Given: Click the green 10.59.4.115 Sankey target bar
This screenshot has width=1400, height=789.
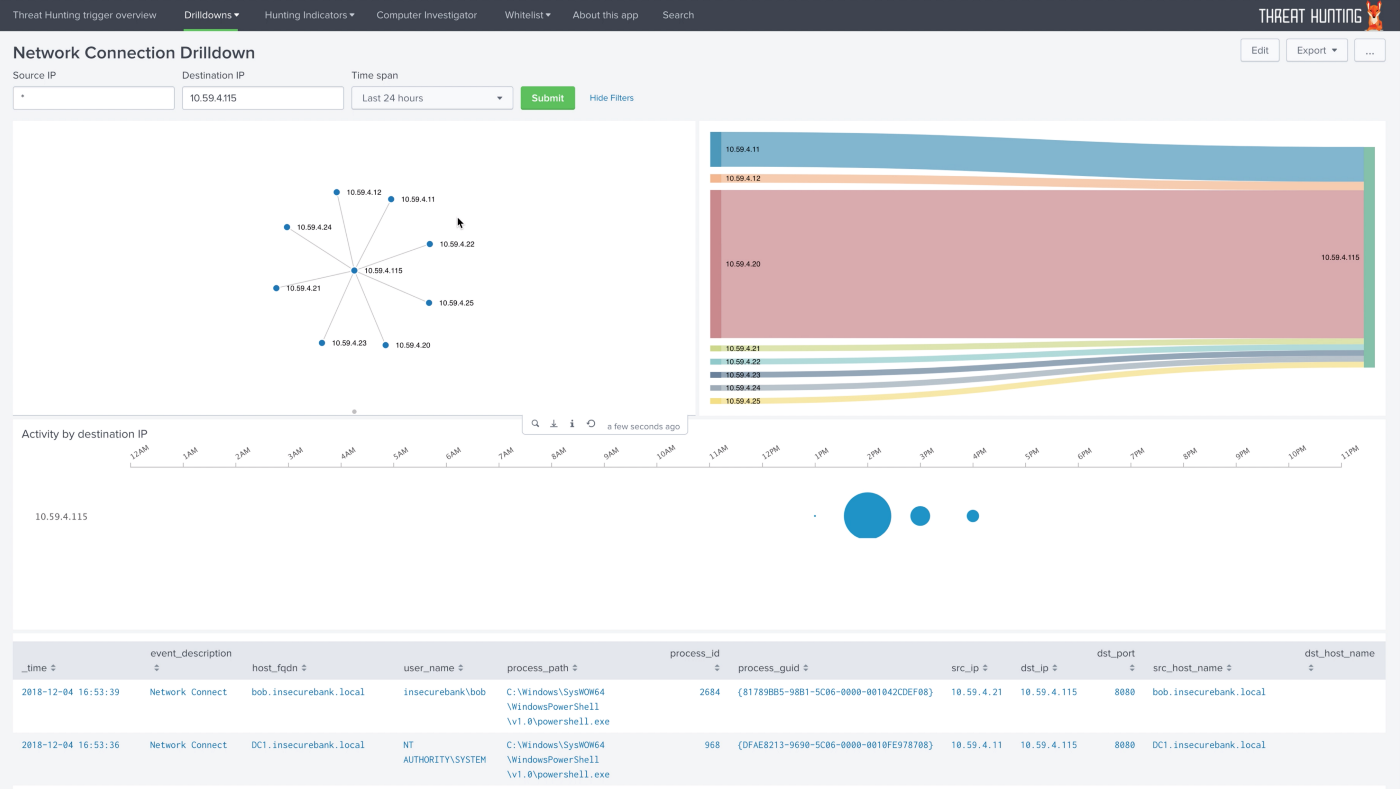Looking at the screenshot, I should pyautogui.click(x=1369, y=257).
